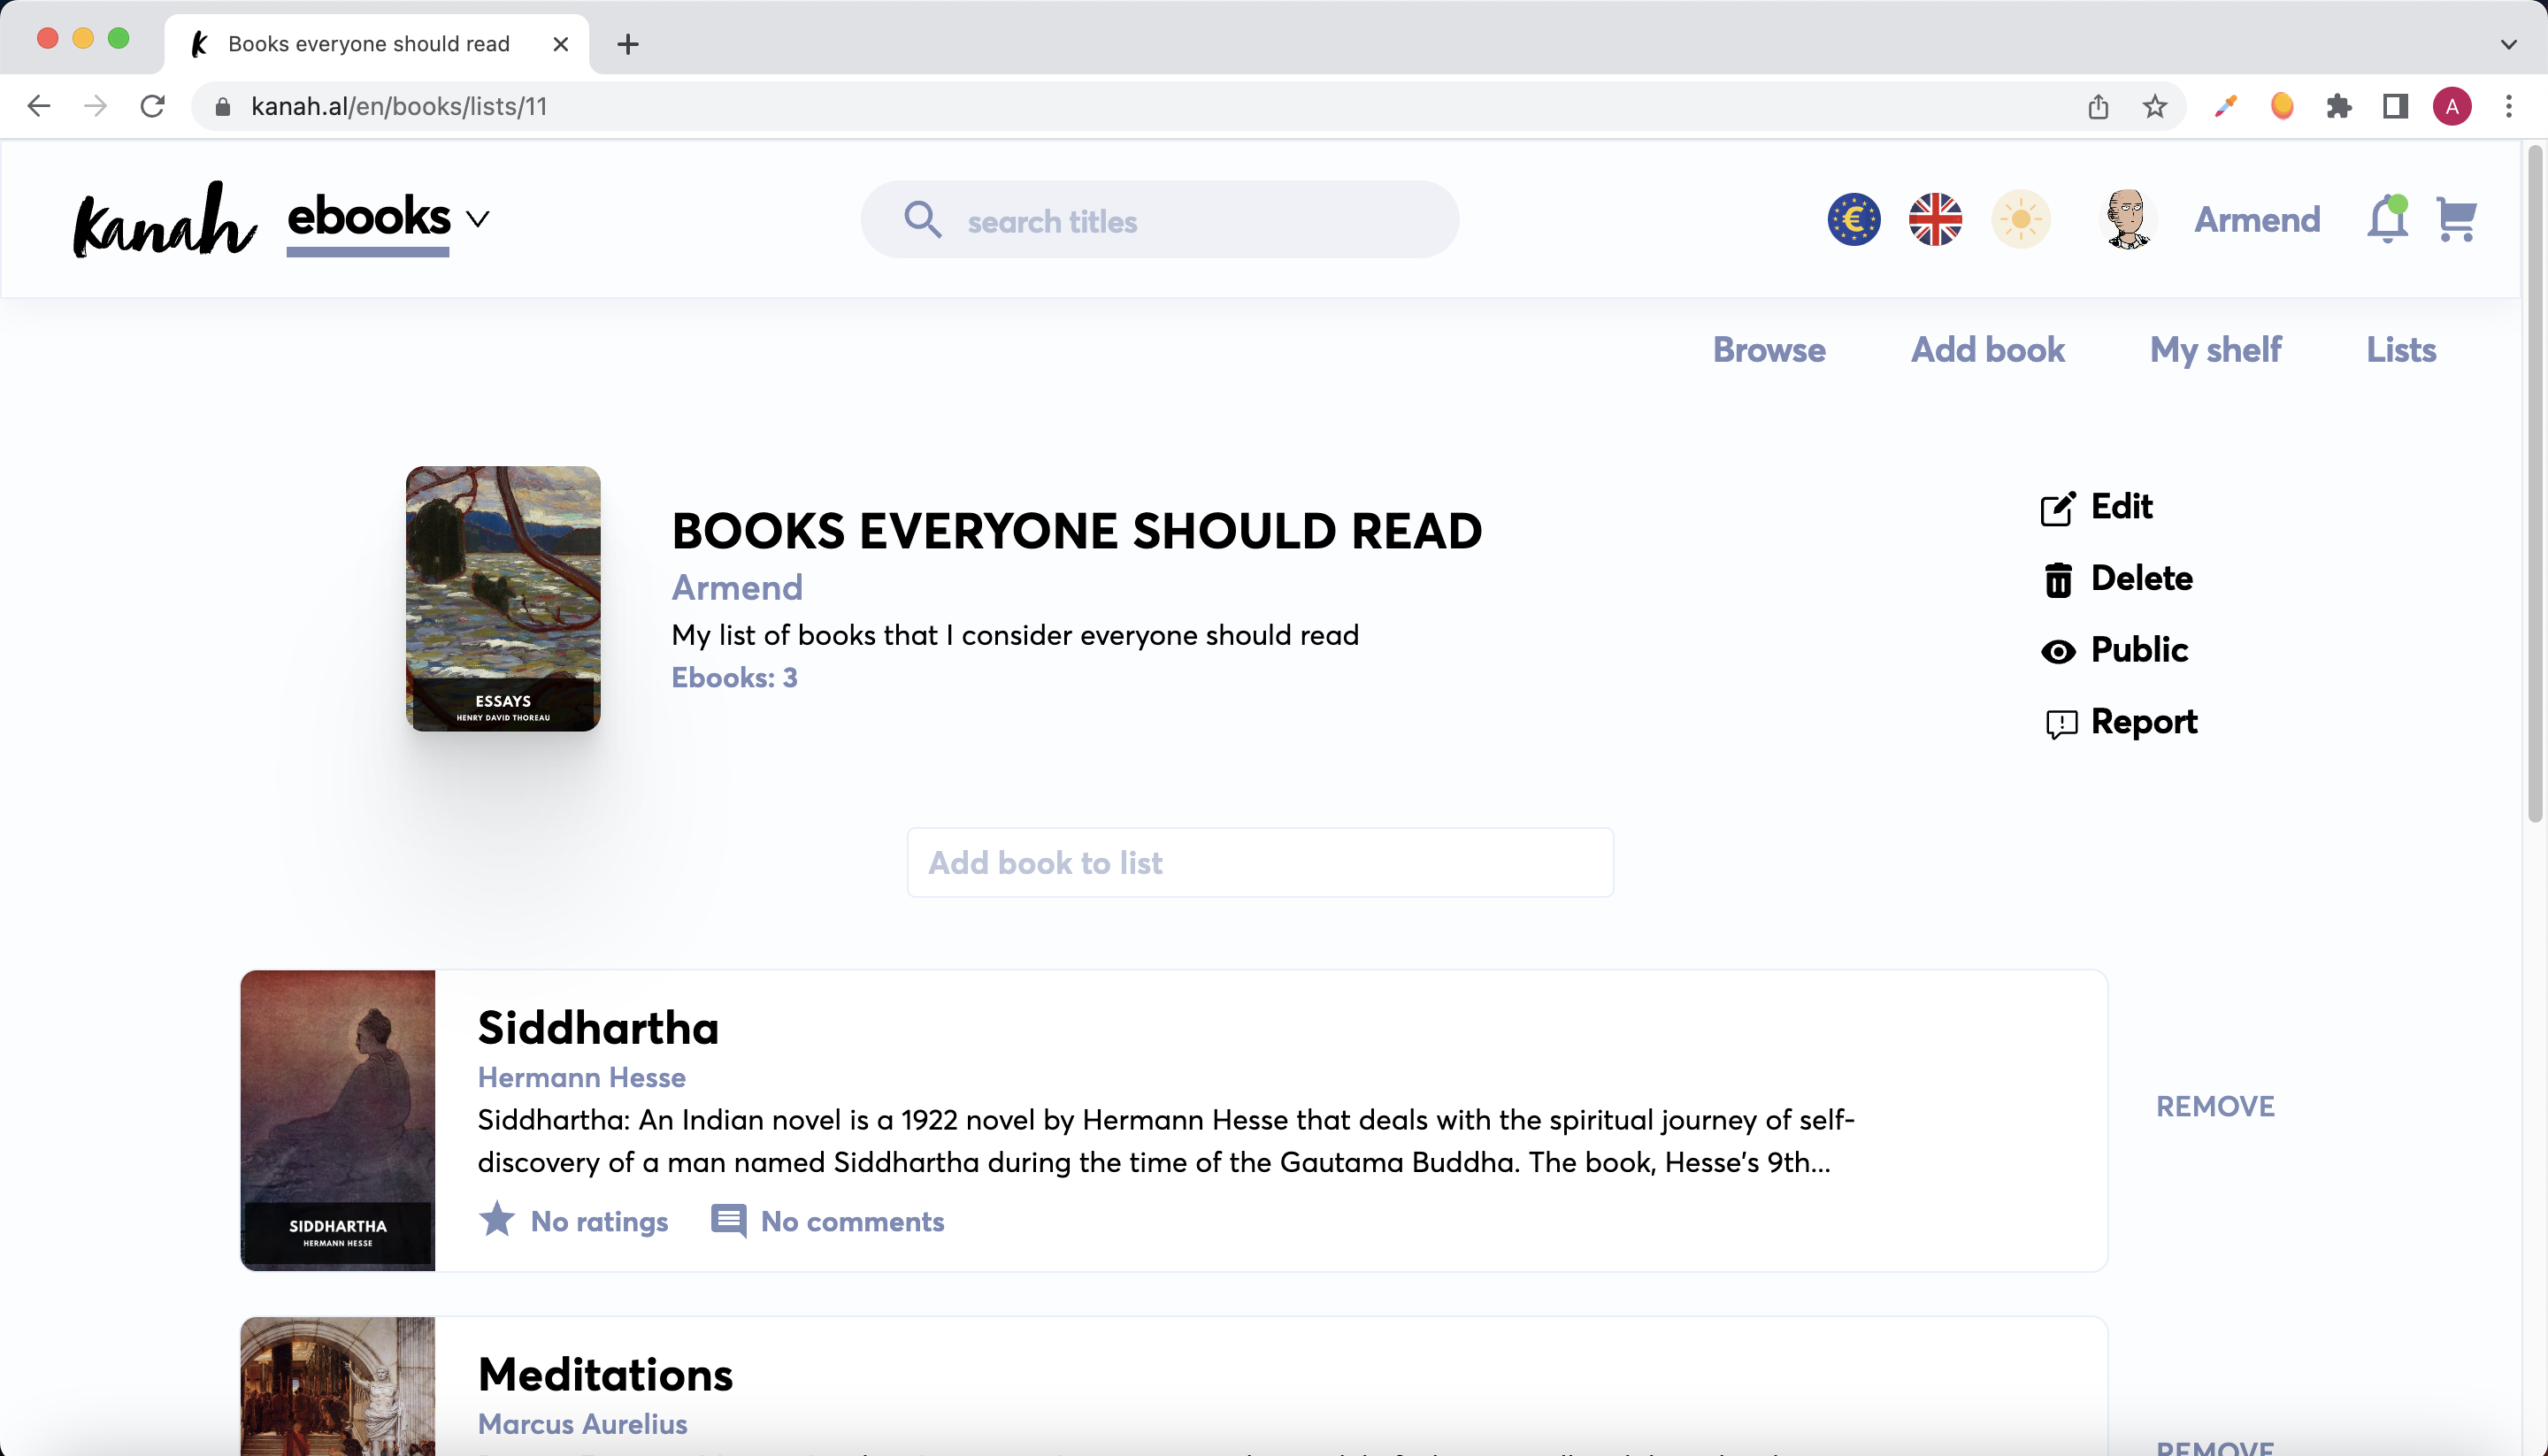Open the user avatar picture
Viewport: 2548px width, 1456px height.
click(2127, 219)
